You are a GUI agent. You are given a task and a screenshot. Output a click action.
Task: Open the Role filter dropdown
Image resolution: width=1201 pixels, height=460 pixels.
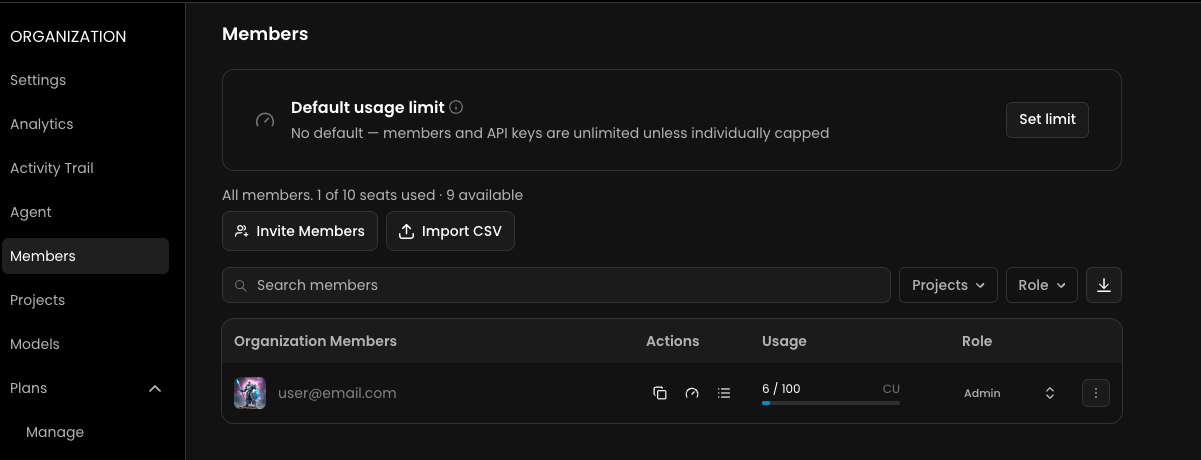pyautogui.click(x=1042, y=285)
